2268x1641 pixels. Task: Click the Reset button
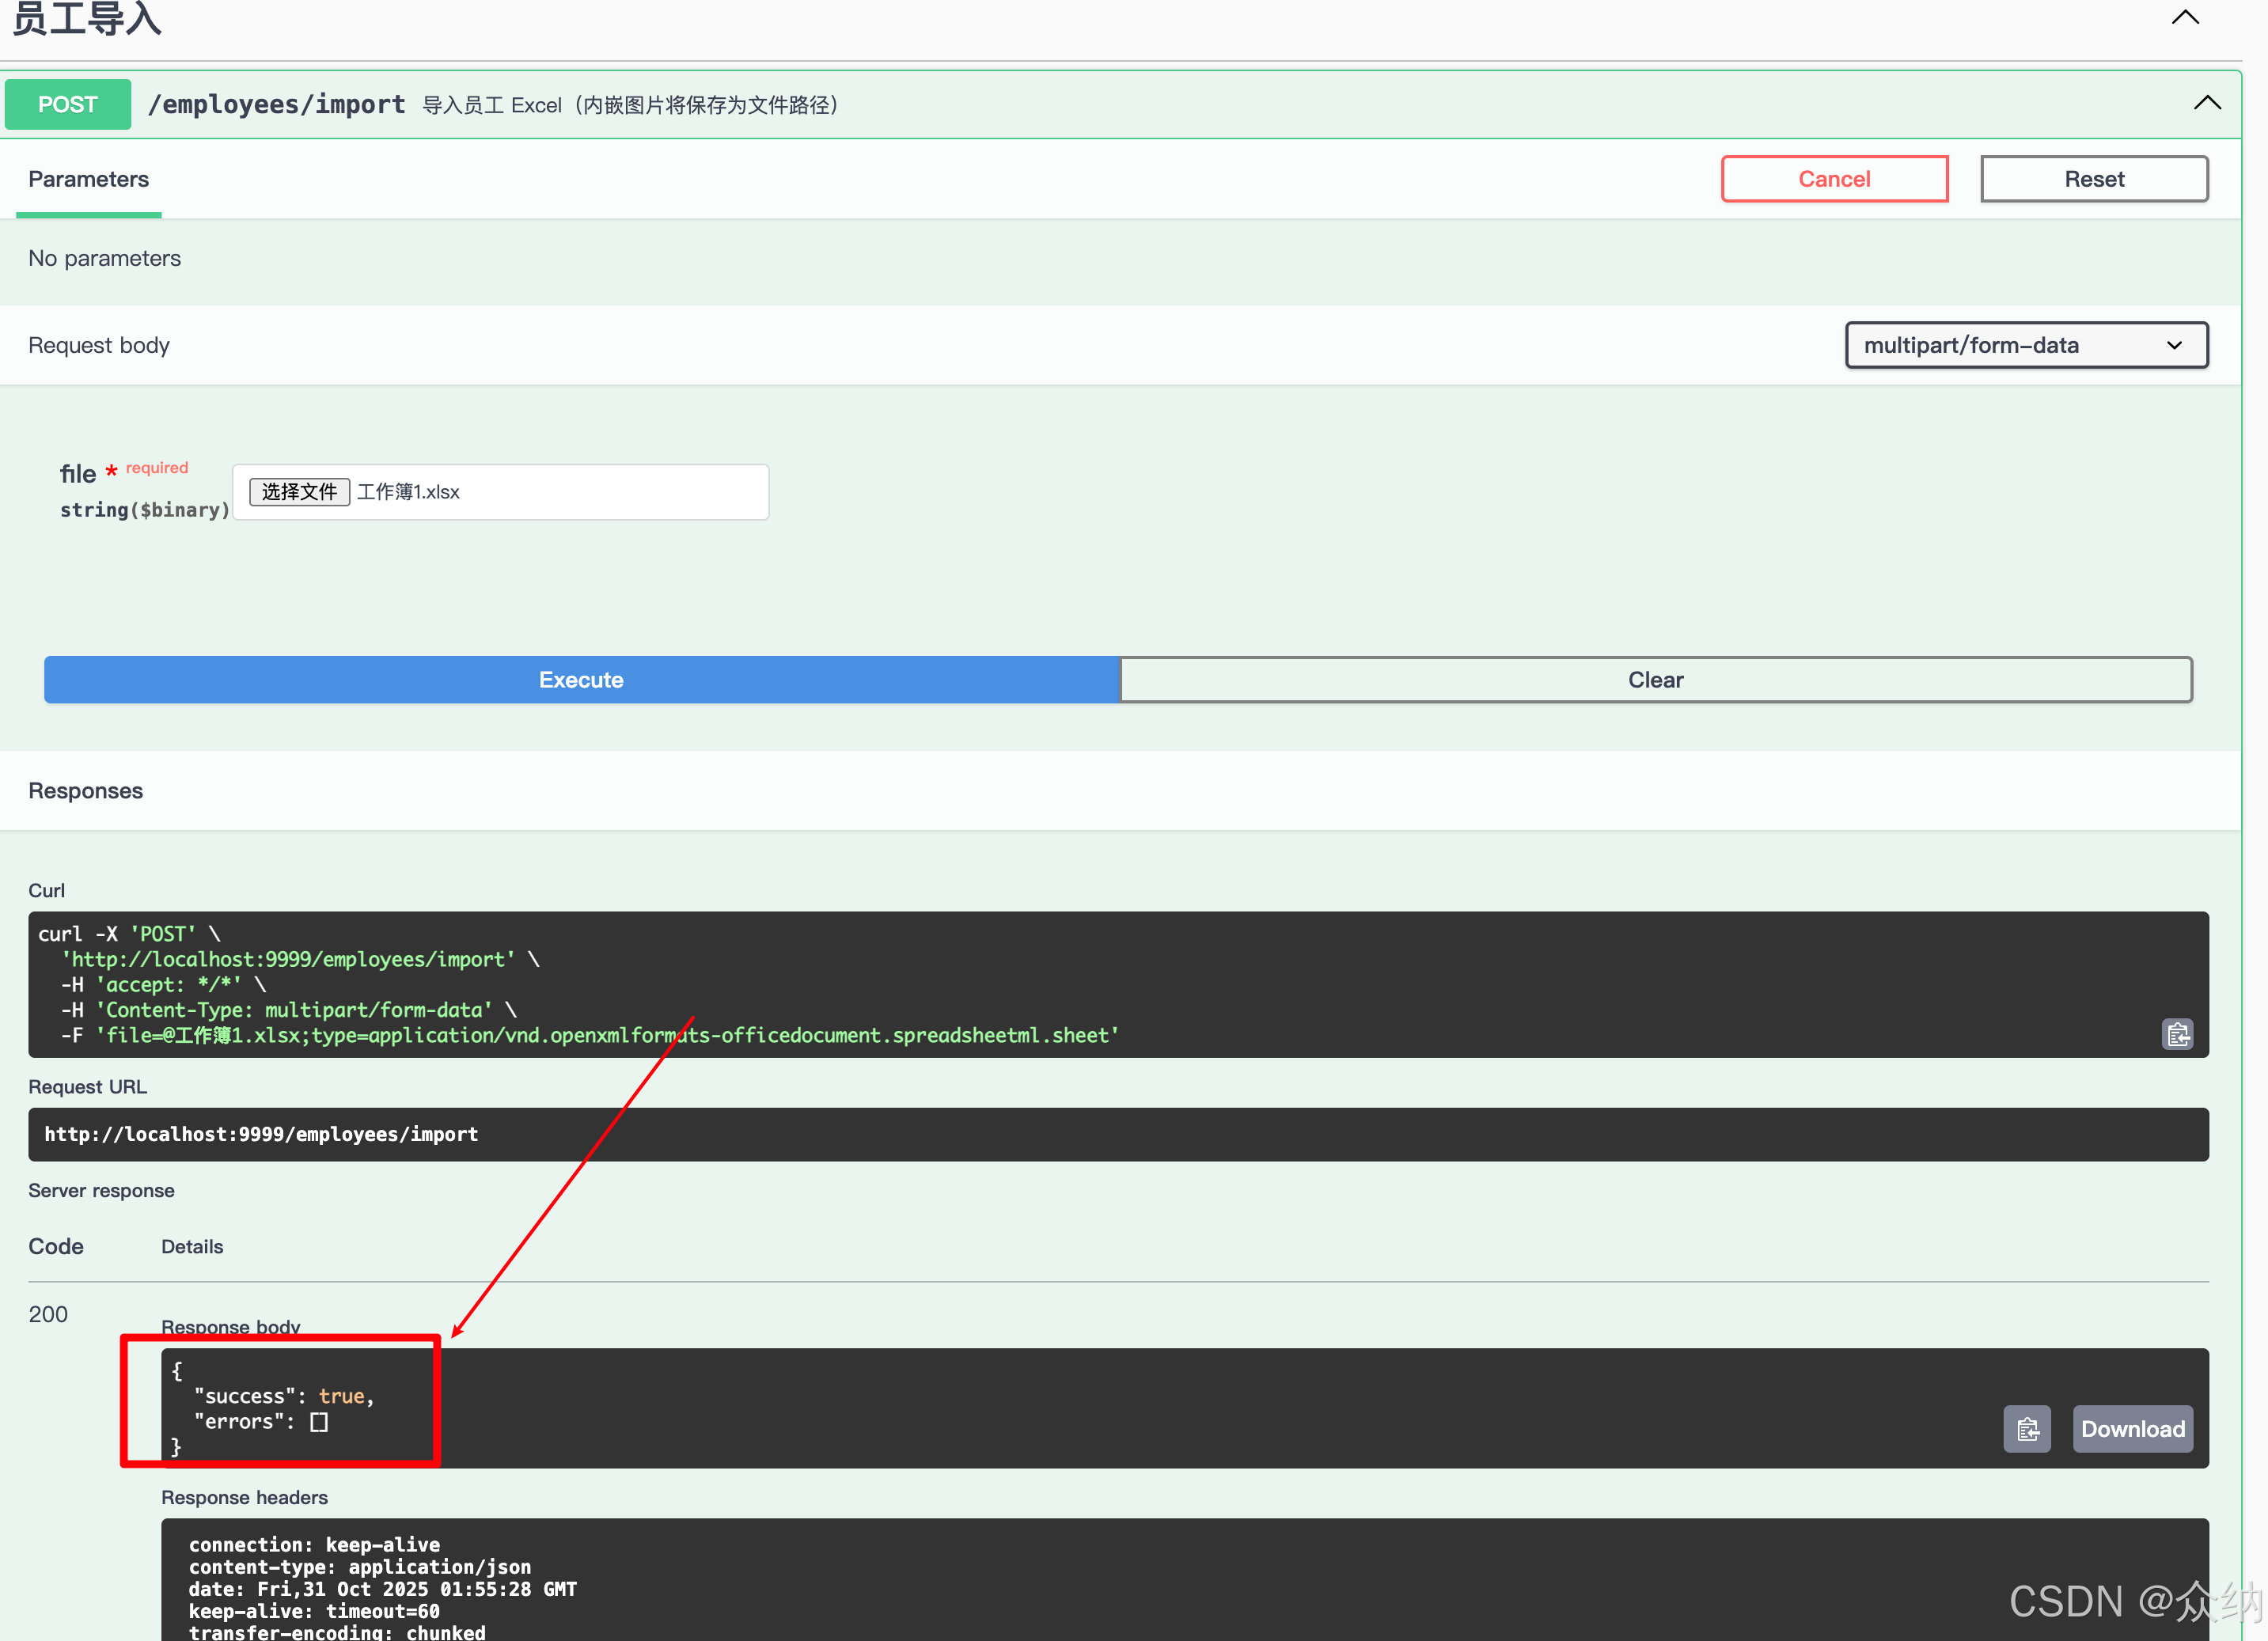[2093, 179]
